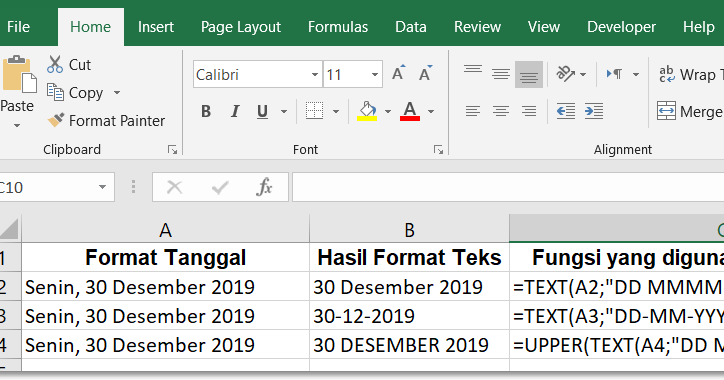Open the font size 11 dropdown
Image resolution: width=724 pixels, height=380 pixels.
pyautogui.click(x=375, y=74)
